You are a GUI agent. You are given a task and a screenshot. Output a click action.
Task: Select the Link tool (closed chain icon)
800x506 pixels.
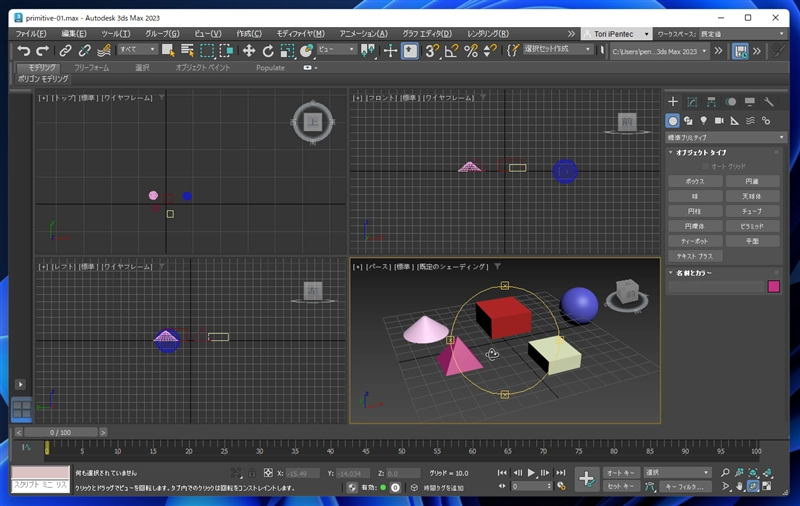pos(65,50)
